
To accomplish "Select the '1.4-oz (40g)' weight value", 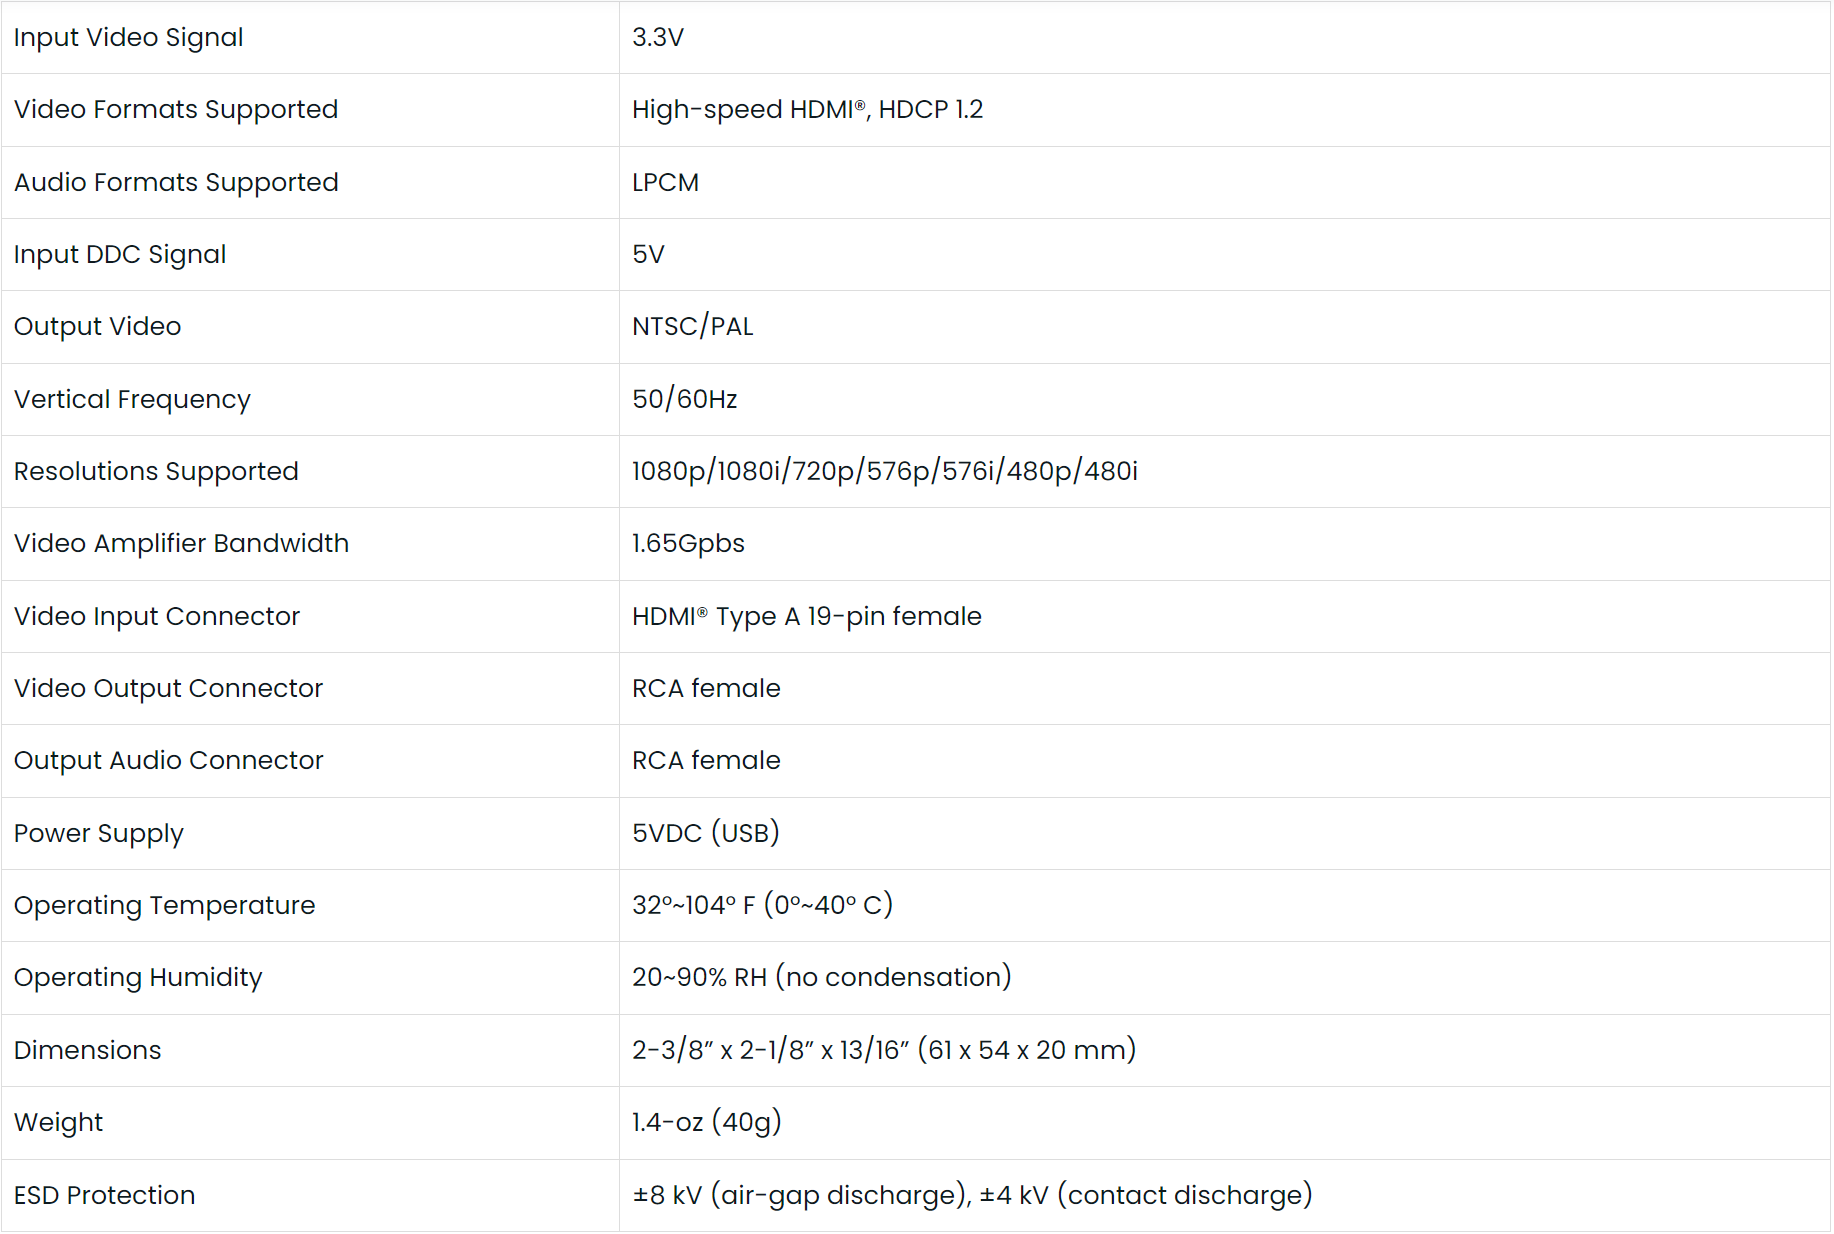I will pos(706,1123).
